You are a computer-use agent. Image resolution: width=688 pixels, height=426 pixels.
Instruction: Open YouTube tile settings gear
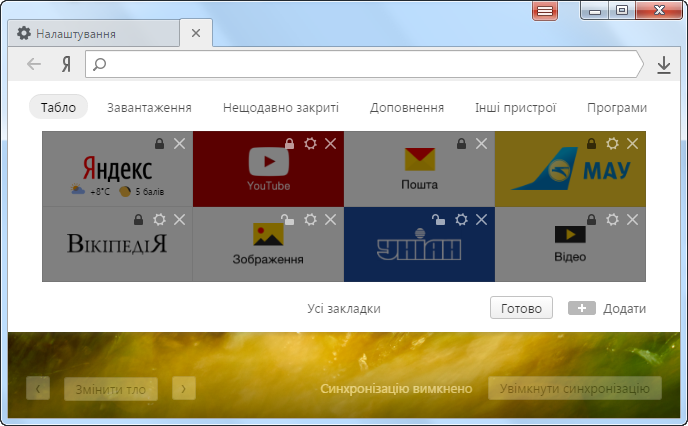click(x=310, y=143)
